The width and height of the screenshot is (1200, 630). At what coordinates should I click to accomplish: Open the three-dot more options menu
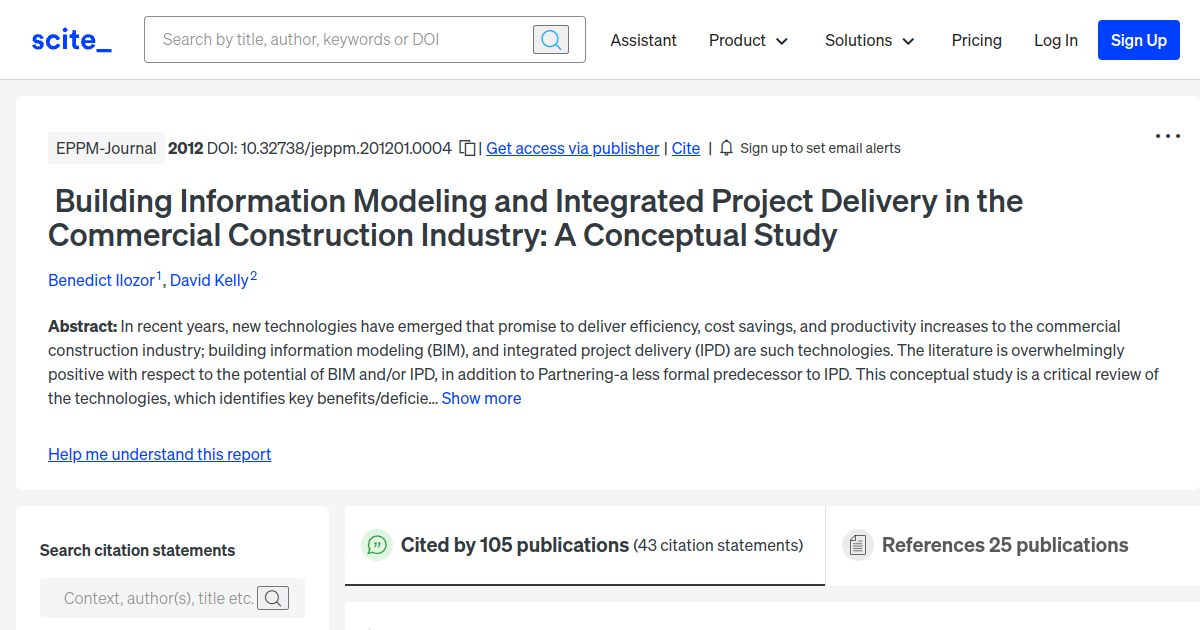point(1167,137)
